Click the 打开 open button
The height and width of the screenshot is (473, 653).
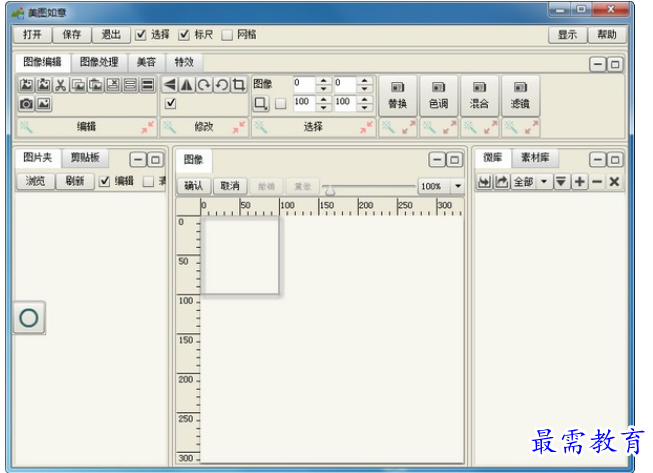(32, 35)
